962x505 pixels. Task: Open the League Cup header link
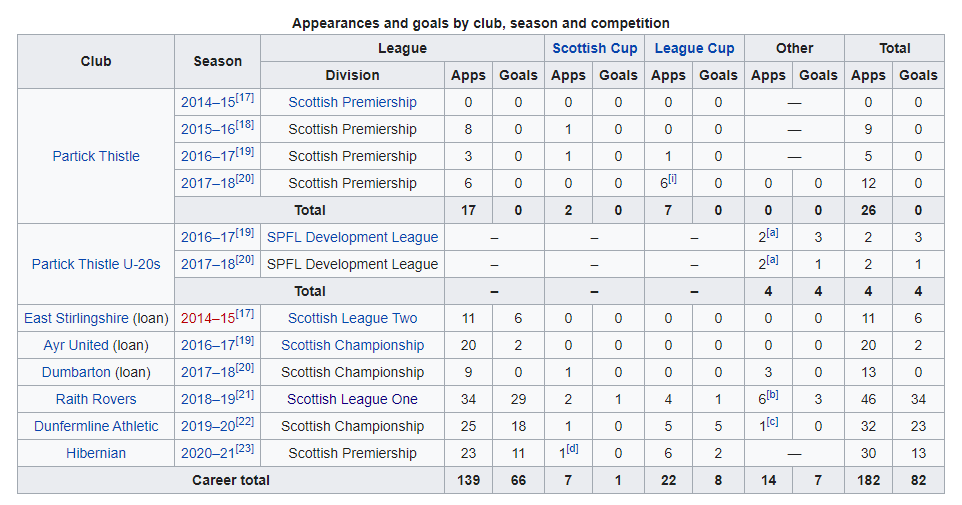(x=694, y=48)
